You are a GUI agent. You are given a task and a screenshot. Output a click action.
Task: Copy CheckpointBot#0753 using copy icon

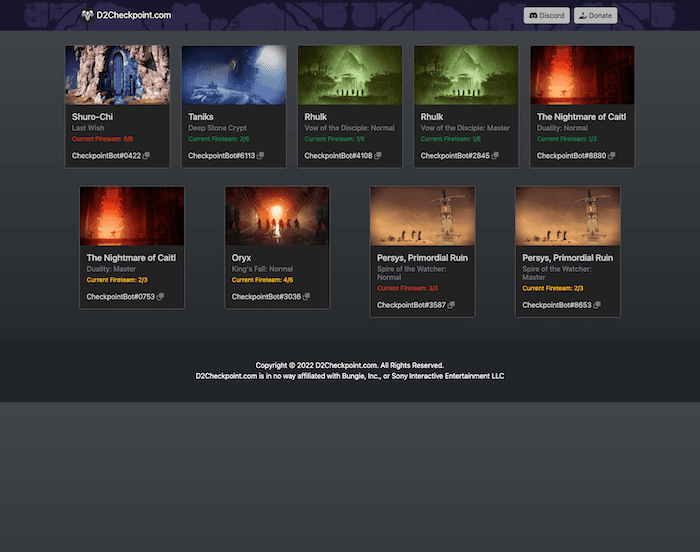160,297
